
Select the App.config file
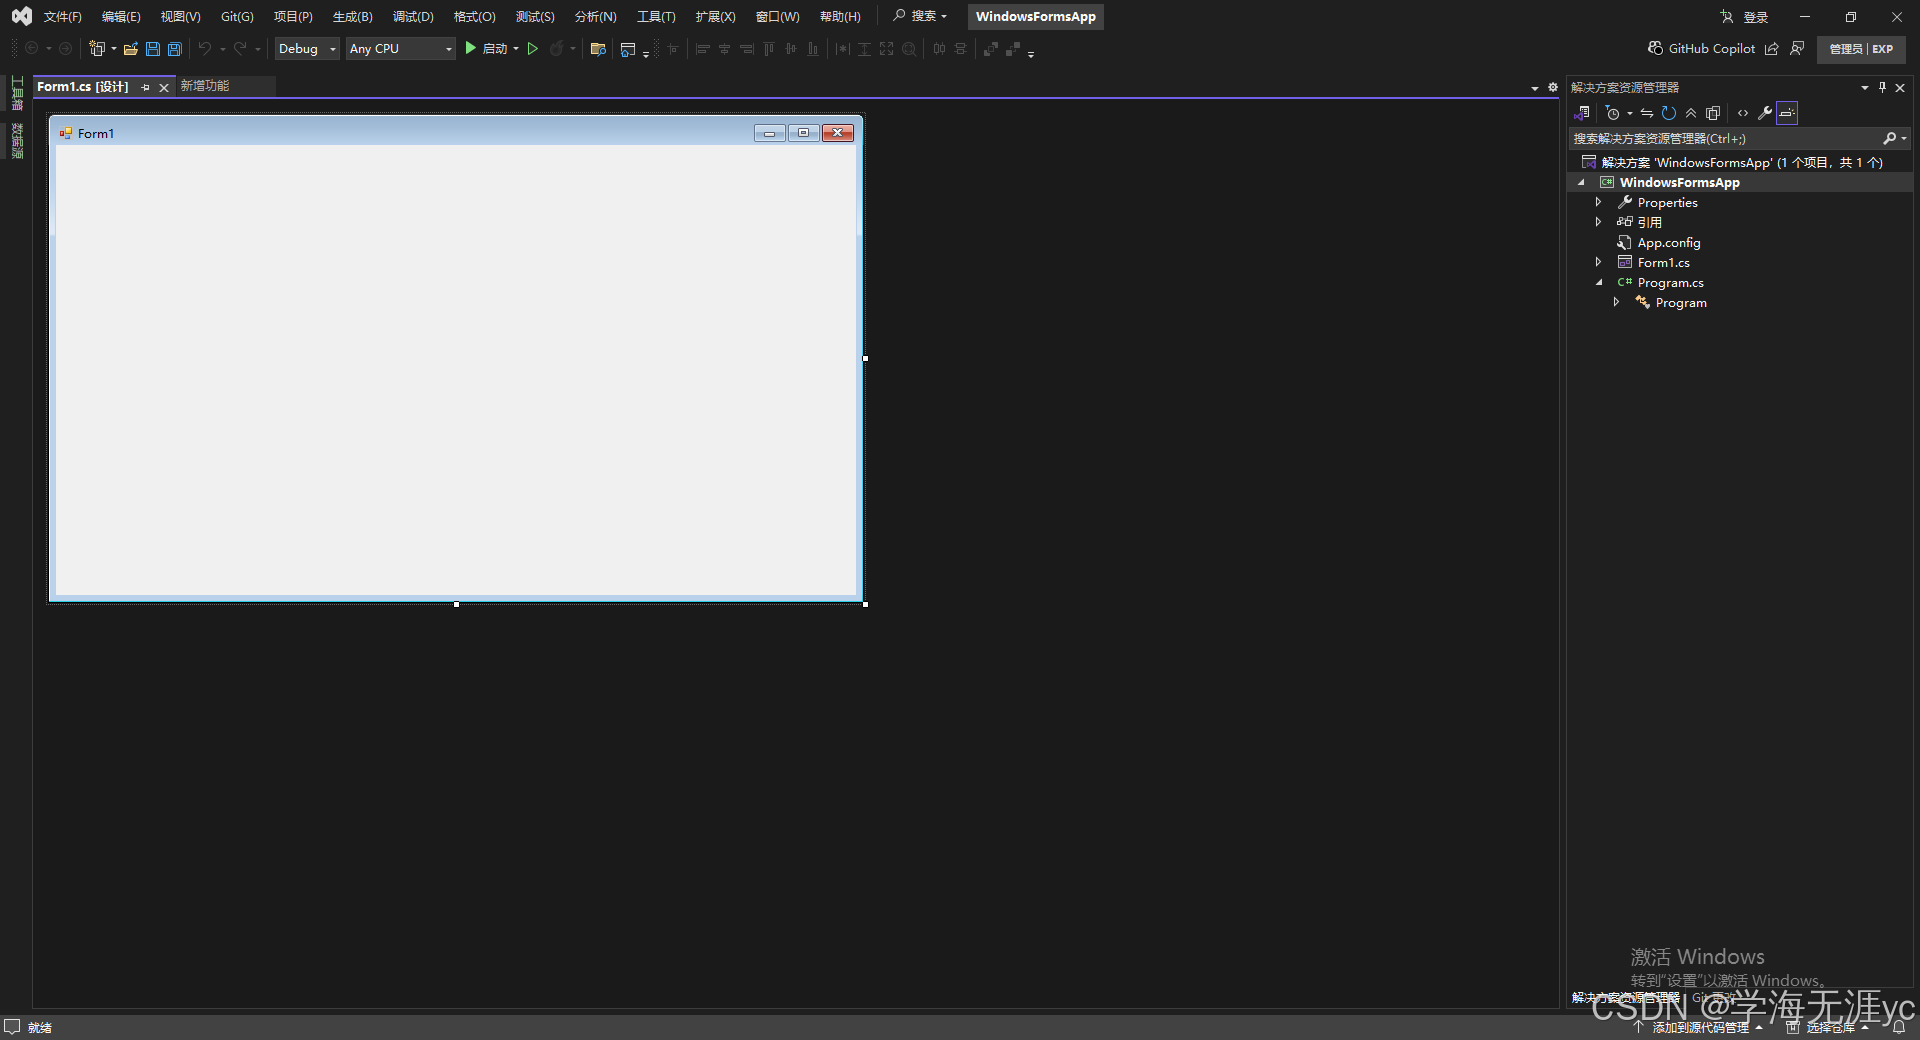tap(1668, 242)
